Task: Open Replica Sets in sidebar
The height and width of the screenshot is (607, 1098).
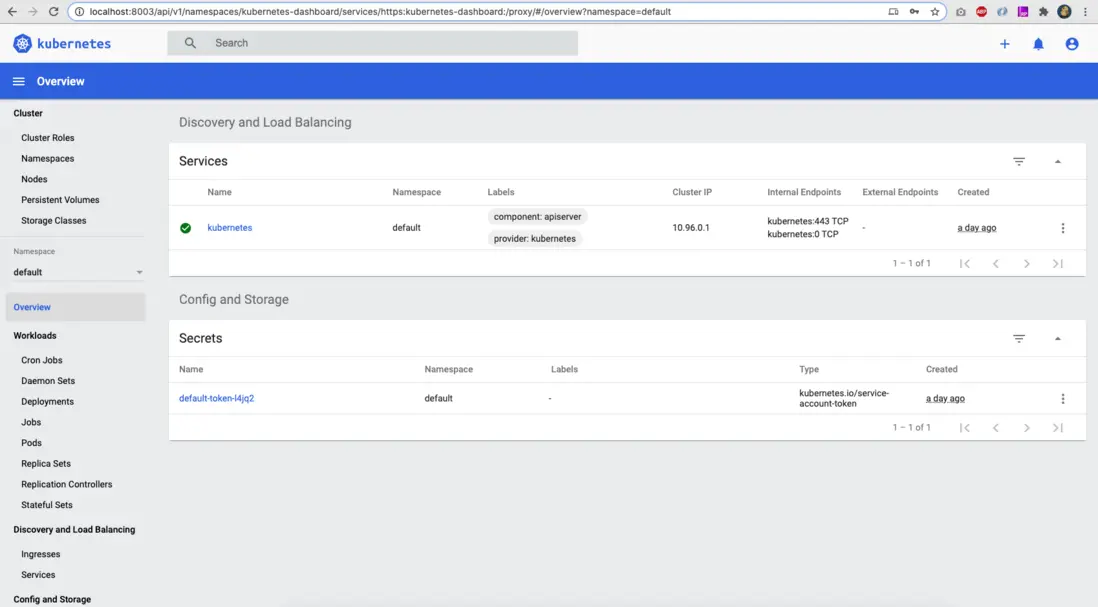Action: (46, 463)
